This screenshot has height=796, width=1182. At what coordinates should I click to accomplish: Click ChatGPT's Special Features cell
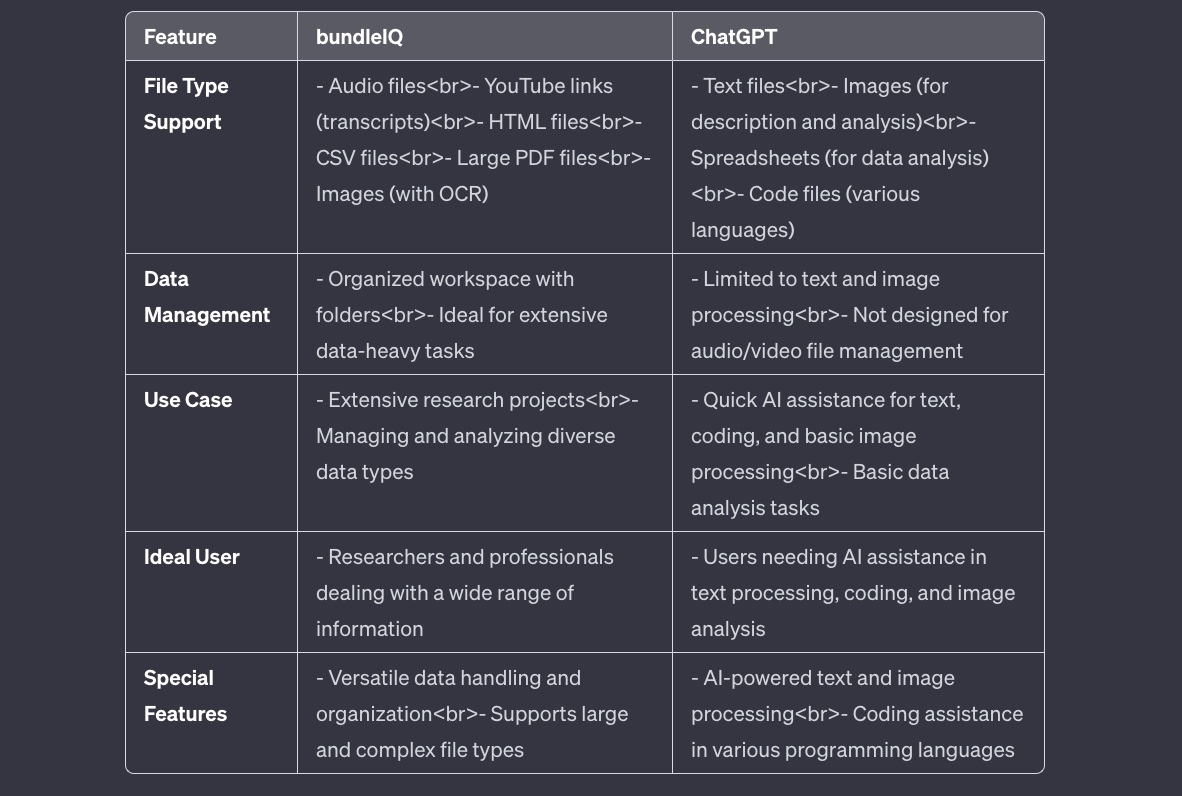(857, 714)
